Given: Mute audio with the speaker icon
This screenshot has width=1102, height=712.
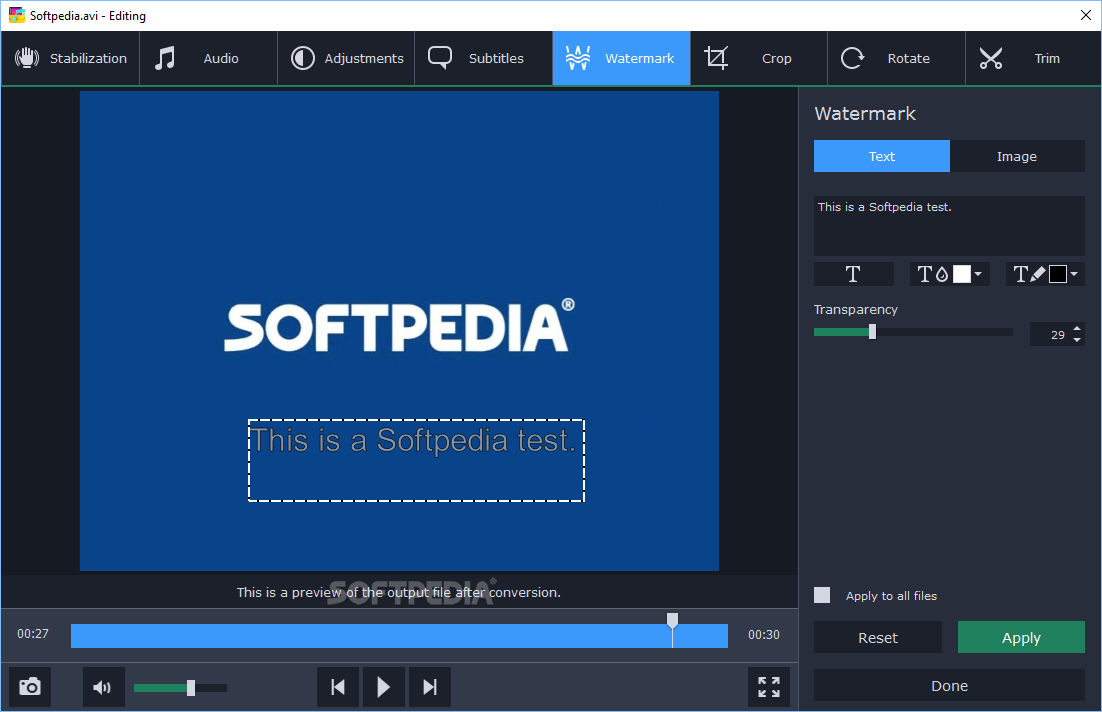Looking at the screenshot, I should (x=103, y=687).
